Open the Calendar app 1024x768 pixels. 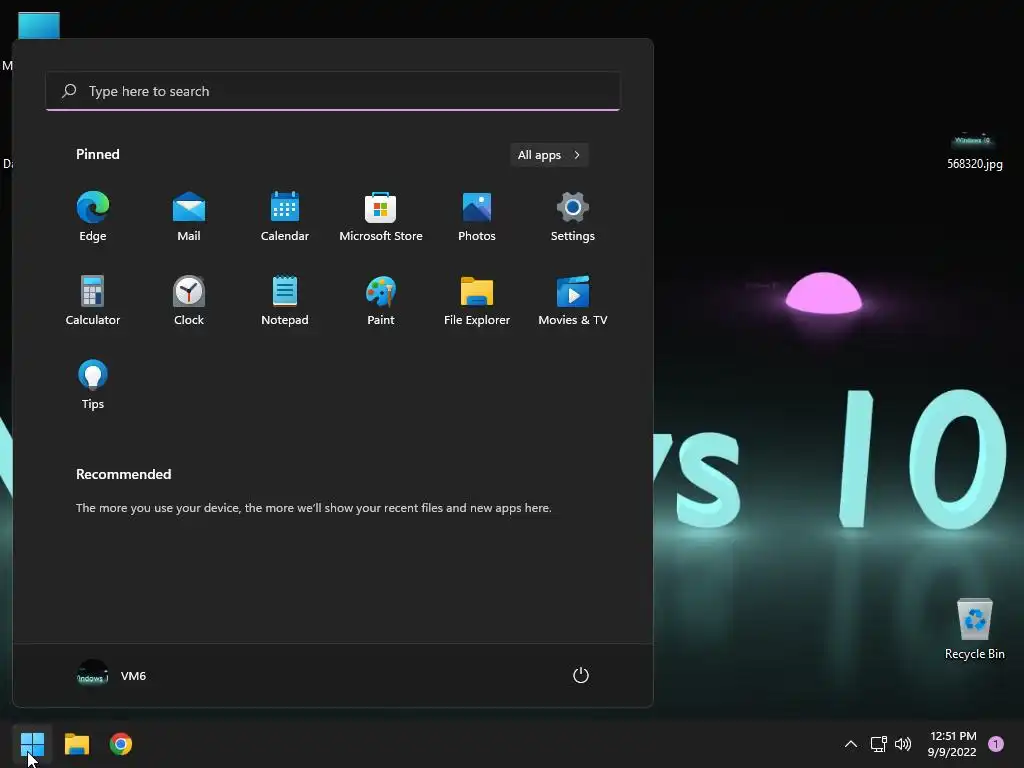[285, 217]
